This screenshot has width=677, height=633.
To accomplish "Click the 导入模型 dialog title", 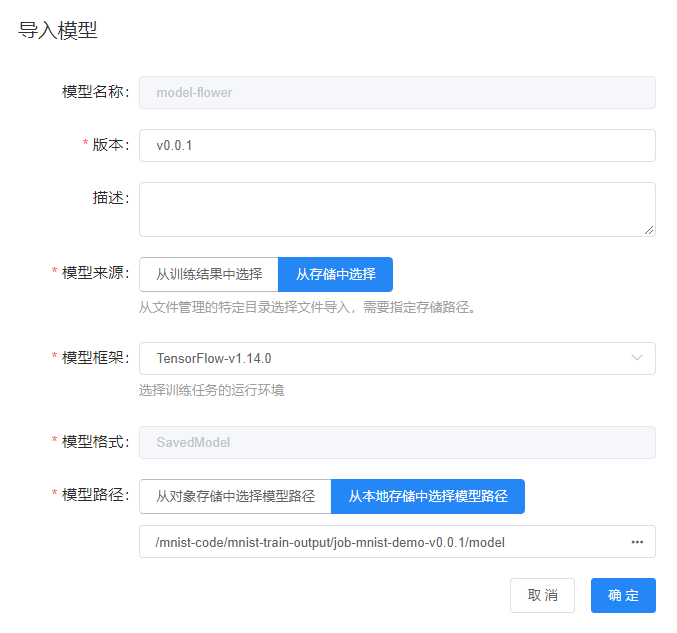I will [x=58, y=30].
